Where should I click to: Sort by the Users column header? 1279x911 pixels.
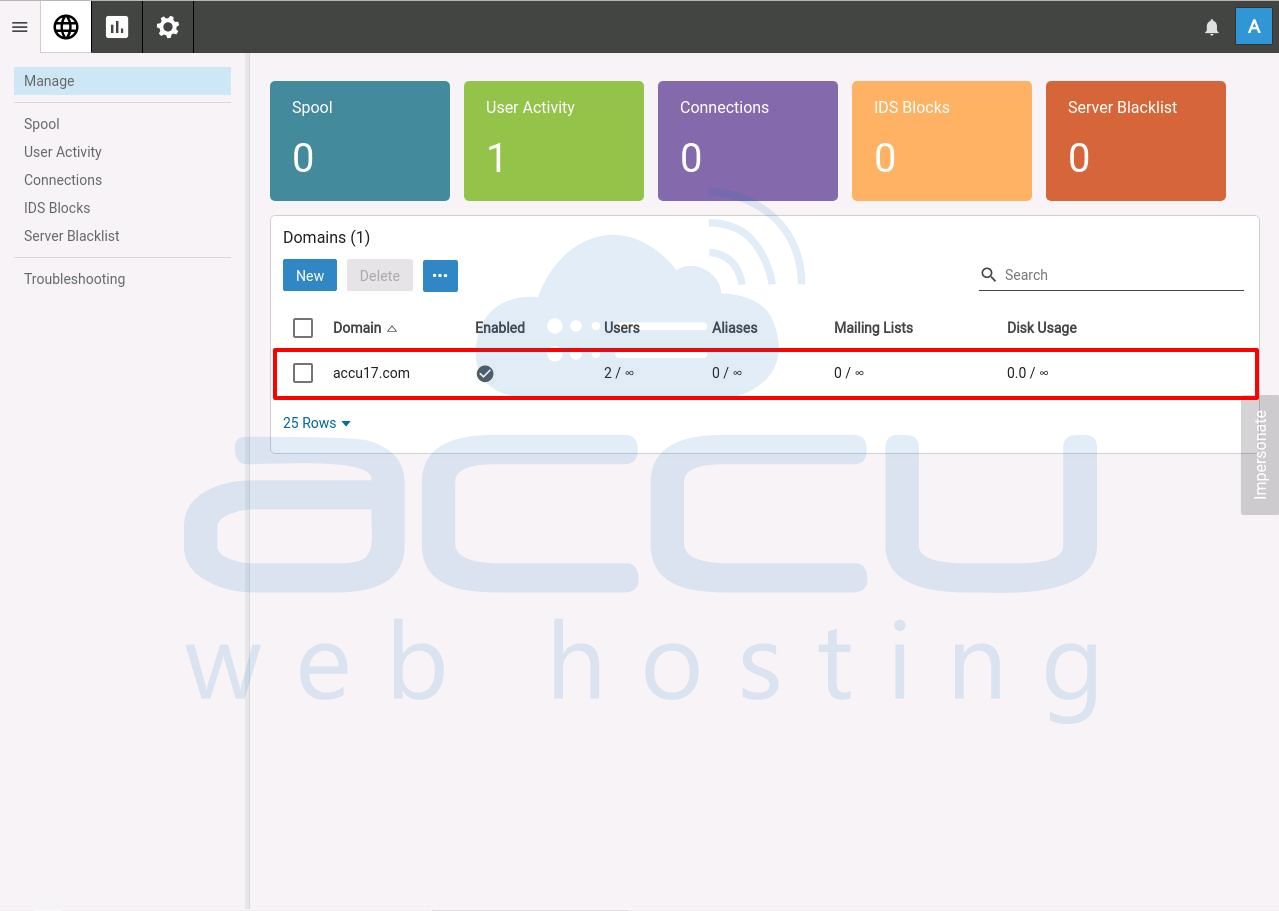tap(622, 328)
